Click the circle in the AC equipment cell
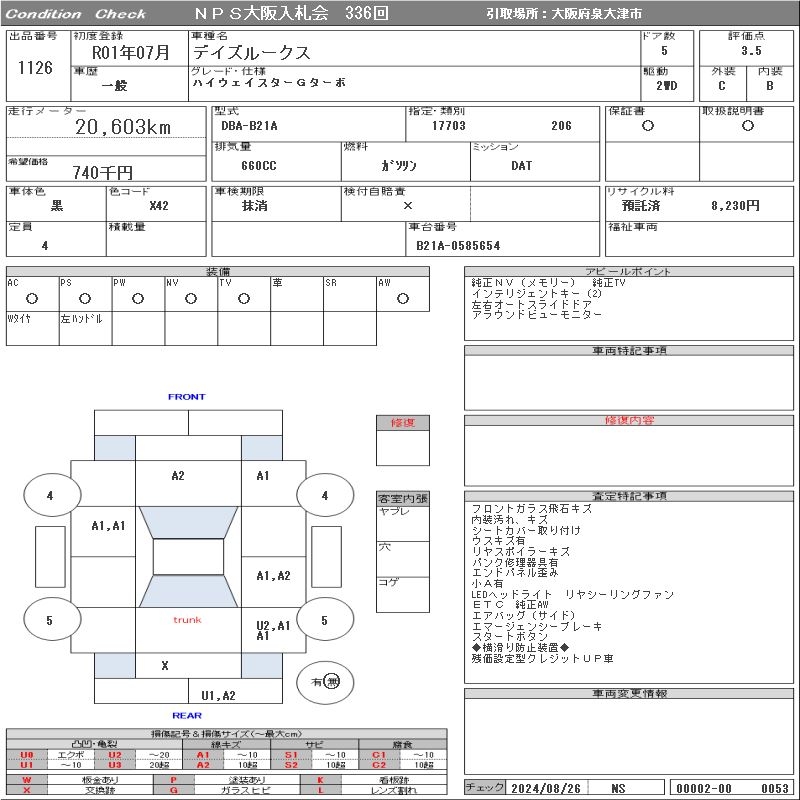 [32, 298]
